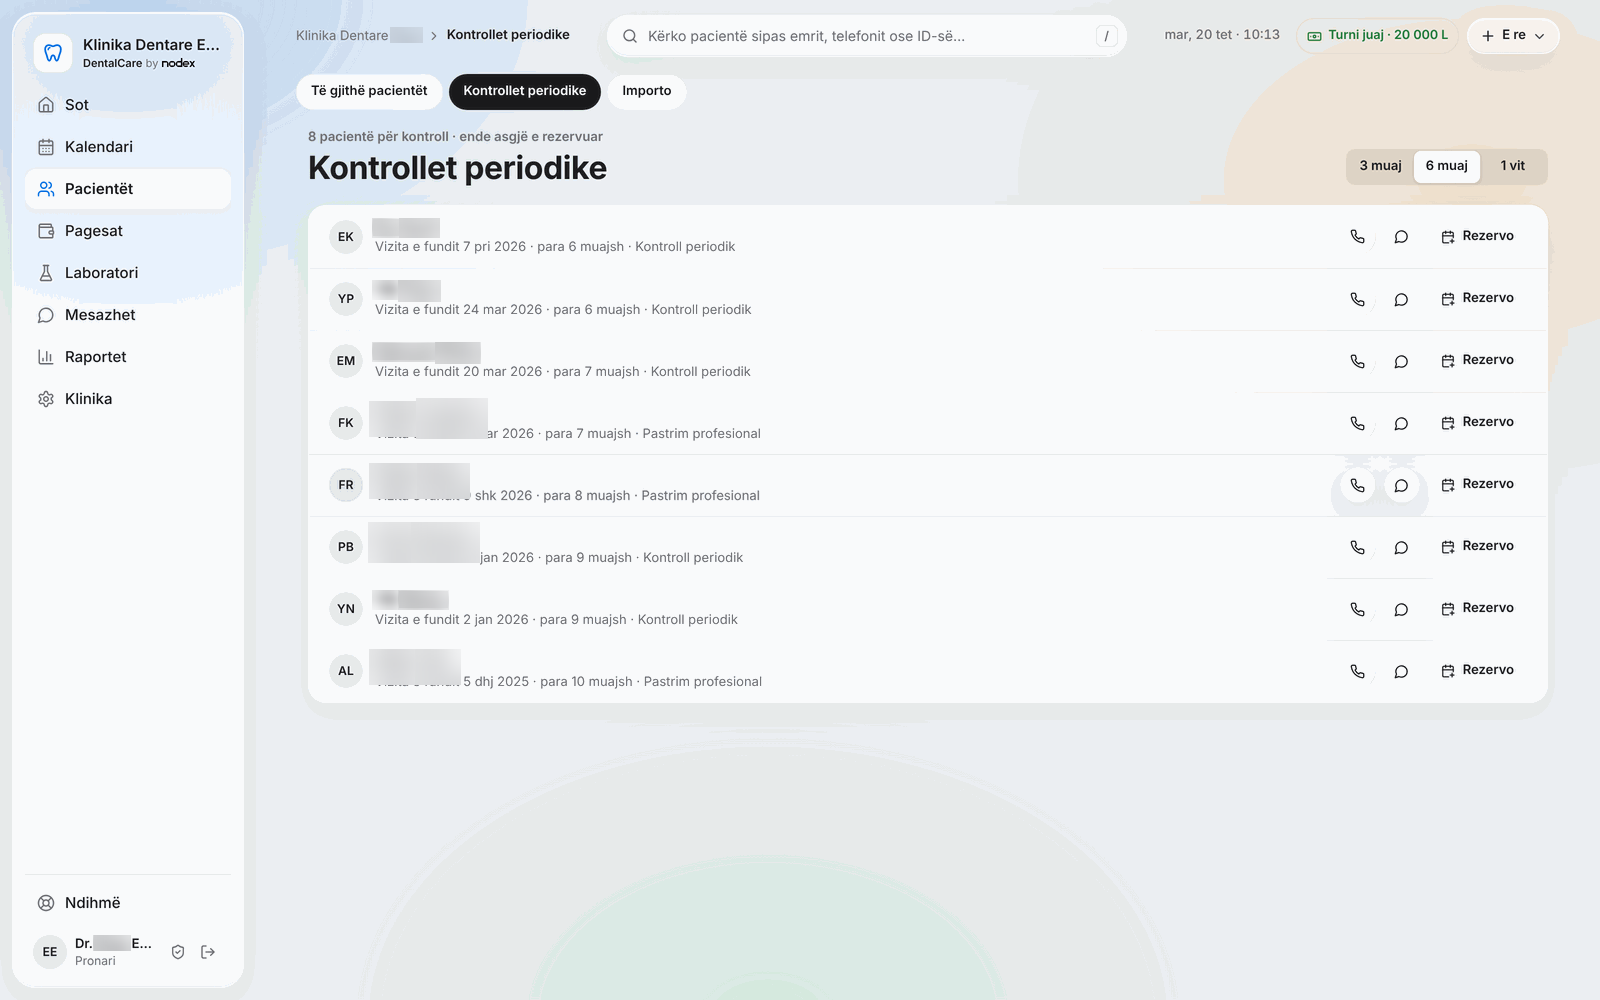Go to Sot in sidebar
Image resolution: width=1600 pixels, height=1000 pixels.
point(128,105)
